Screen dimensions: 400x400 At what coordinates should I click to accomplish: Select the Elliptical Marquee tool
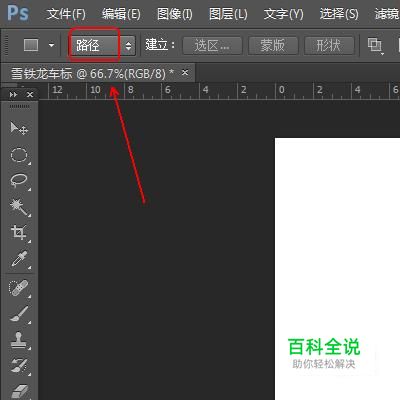tap(19, 155)
